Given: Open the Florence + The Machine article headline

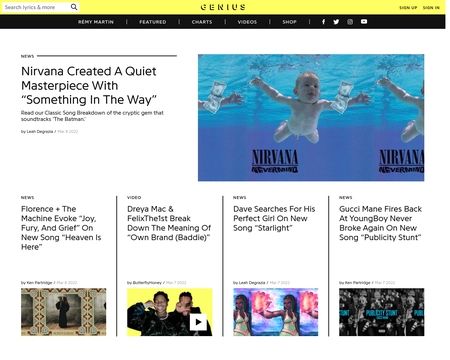Looking at the screenshot, I should coord(61,228).
